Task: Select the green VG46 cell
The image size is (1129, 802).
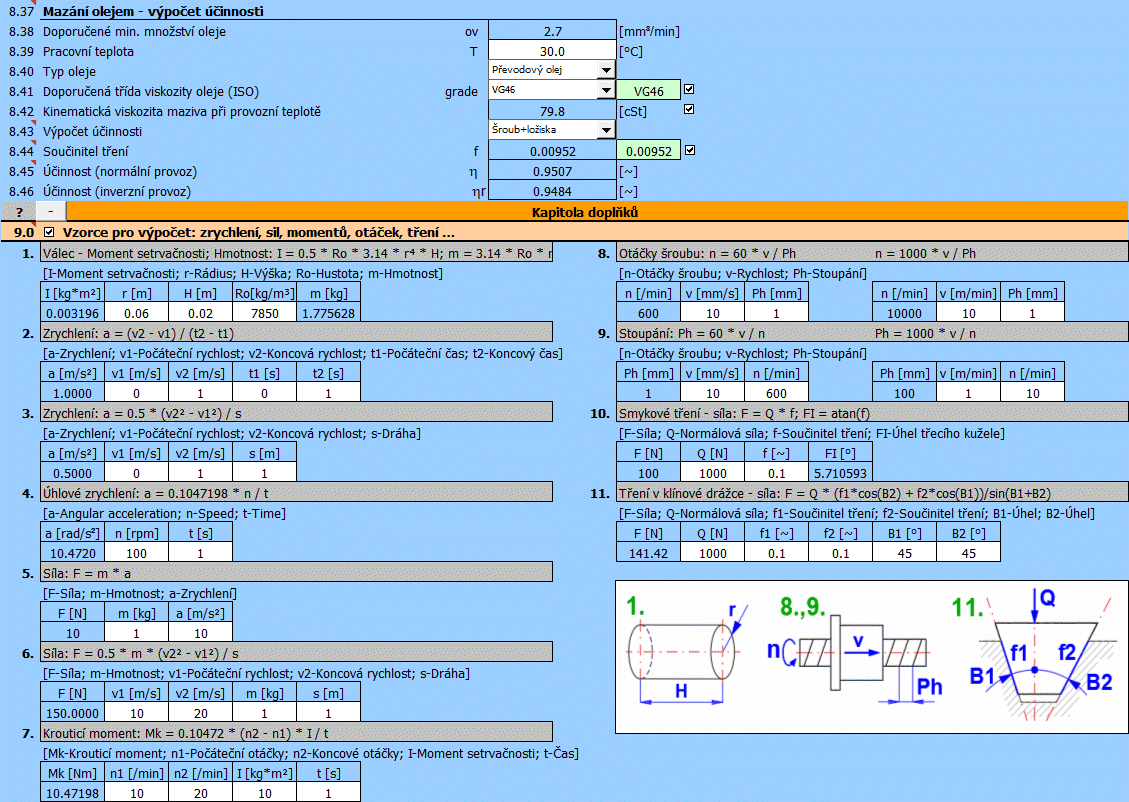Action: [x=648, y=91]
